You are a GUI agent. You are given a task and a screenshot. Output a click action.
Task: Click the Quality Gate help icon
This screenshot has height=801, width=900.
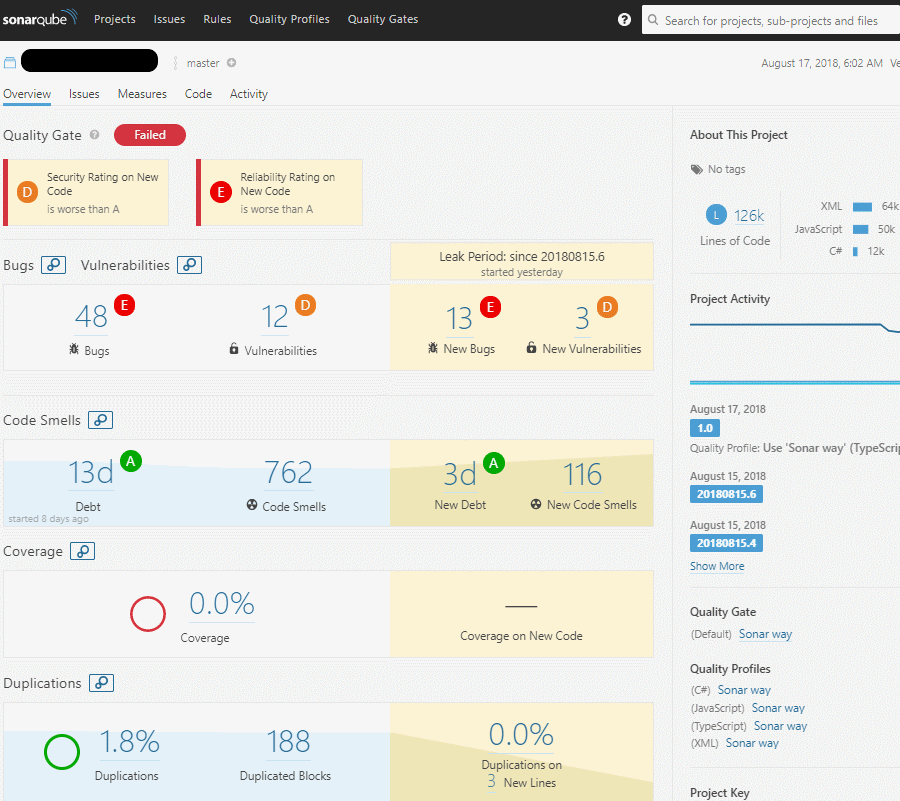(x=95, y=135)
